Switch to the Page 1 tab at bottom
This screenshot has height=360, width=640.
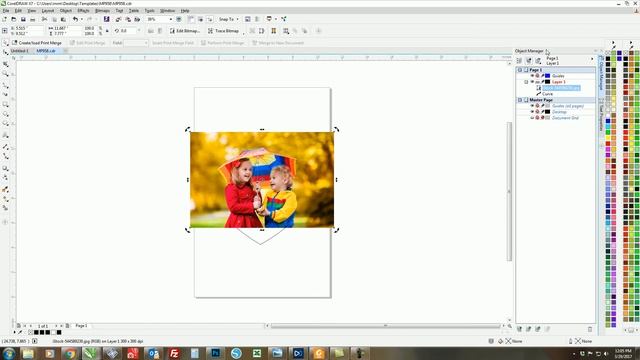(81, 326)
